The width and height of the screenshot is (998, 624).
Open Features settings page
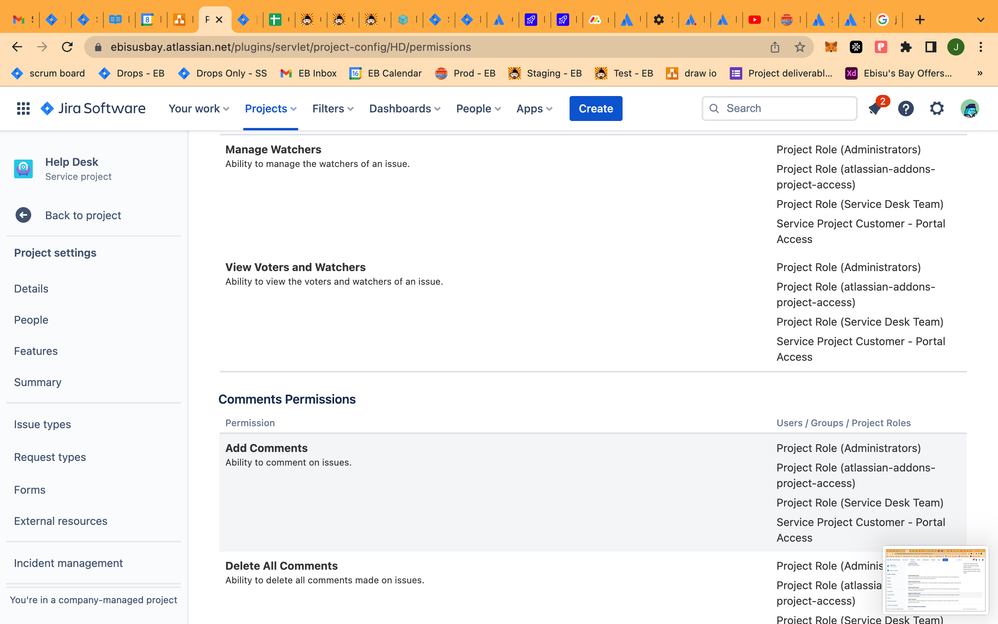pos(36,351)
